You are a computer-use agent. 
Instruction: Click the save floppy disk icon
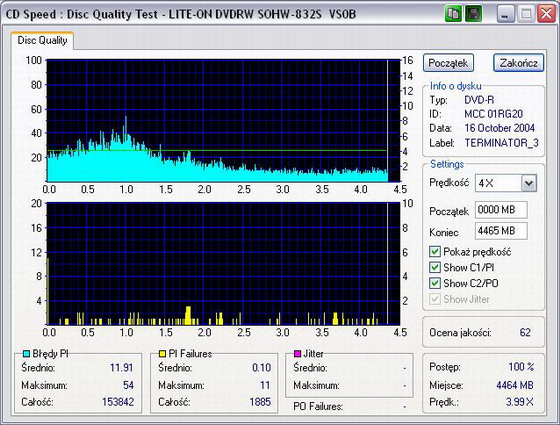coord(473,14)
